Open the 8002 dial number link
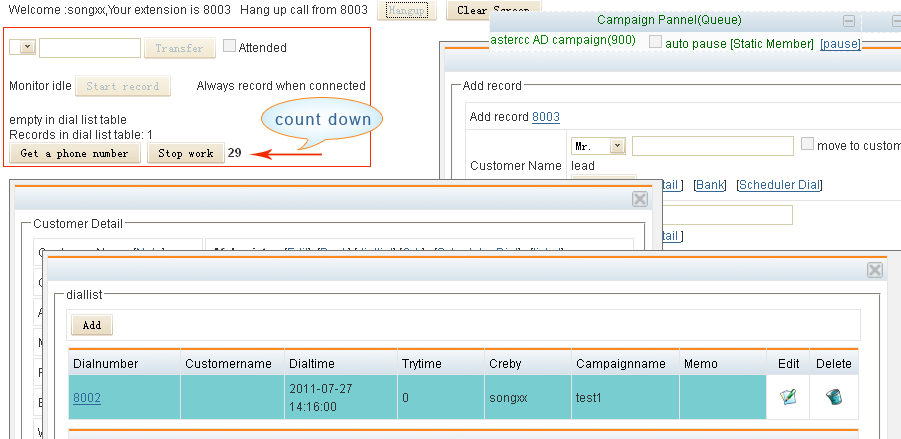Viewport: 901px width, 439px height. pyautogui.click(x=87, y=397)
